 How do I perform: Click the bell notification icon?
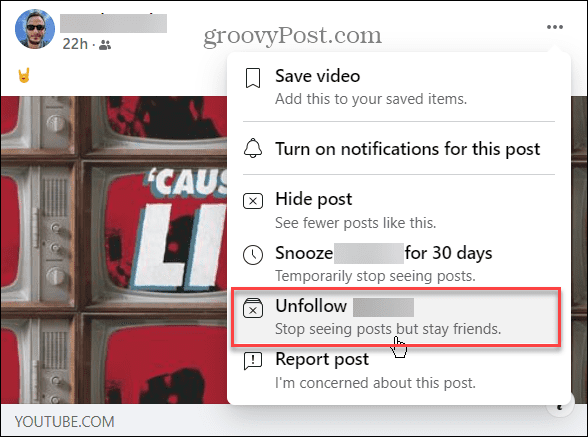[253, 148]
